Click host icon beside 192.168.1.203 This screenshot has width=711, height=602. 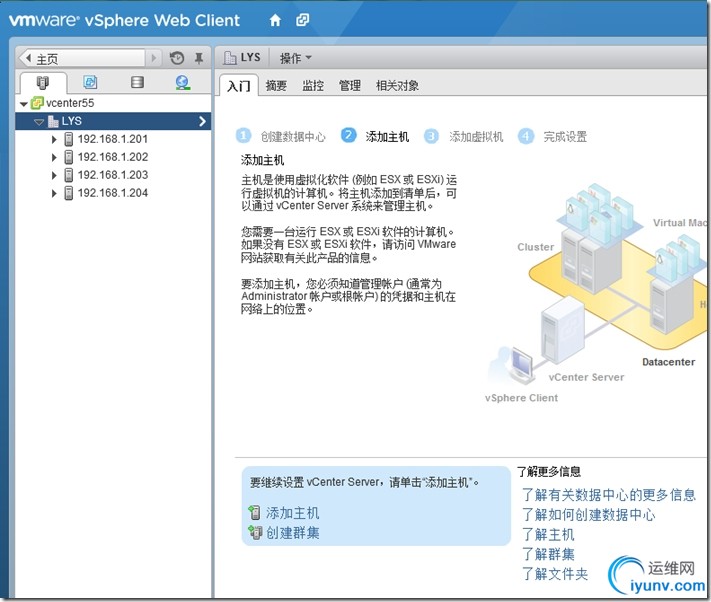(x=68, y=175)
